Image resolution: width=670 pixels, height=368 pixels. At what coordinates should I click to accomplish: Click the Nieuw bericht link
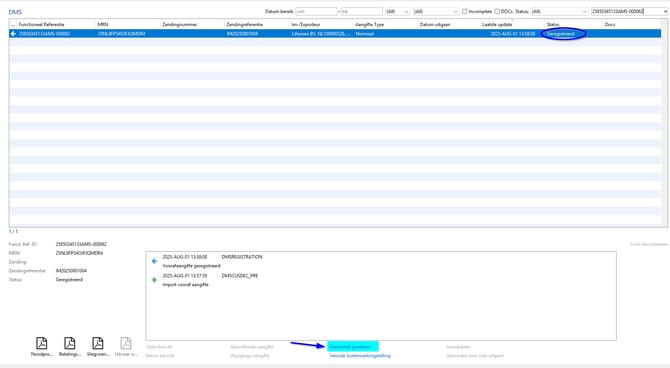tap(160, 356)
